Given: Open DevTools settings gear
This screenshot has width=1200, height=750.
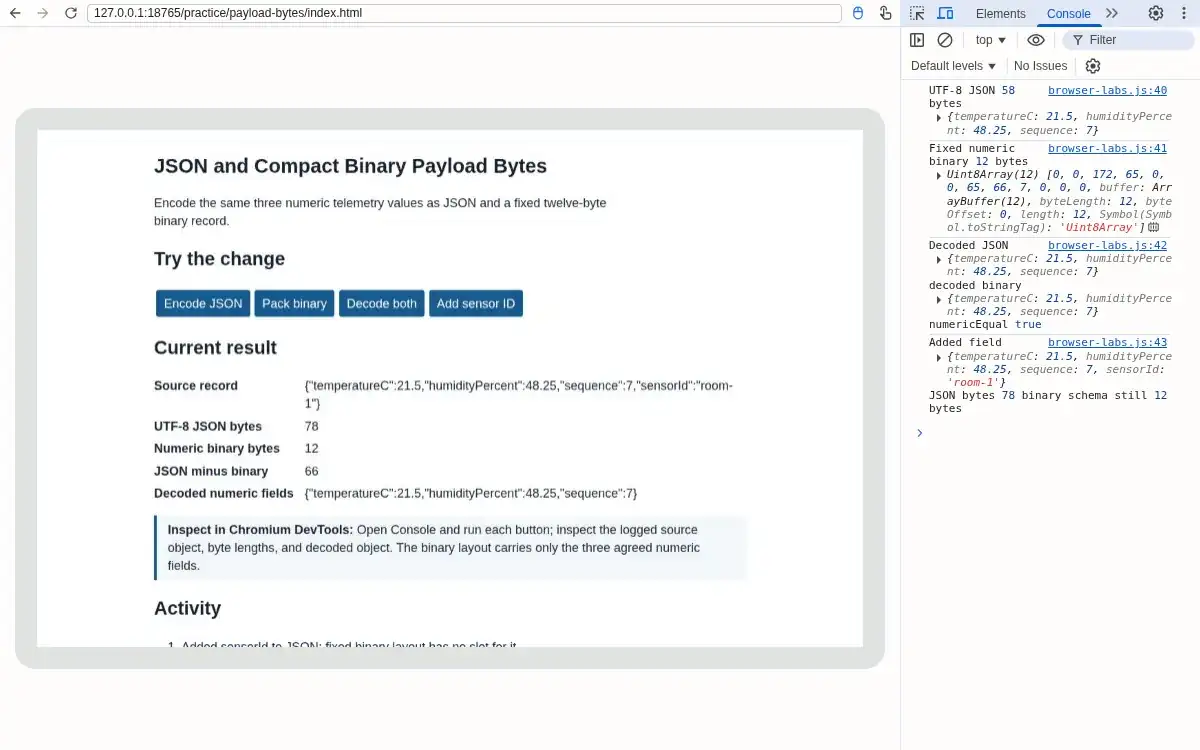Looking at the screenshot, I should coord(1156,13).
